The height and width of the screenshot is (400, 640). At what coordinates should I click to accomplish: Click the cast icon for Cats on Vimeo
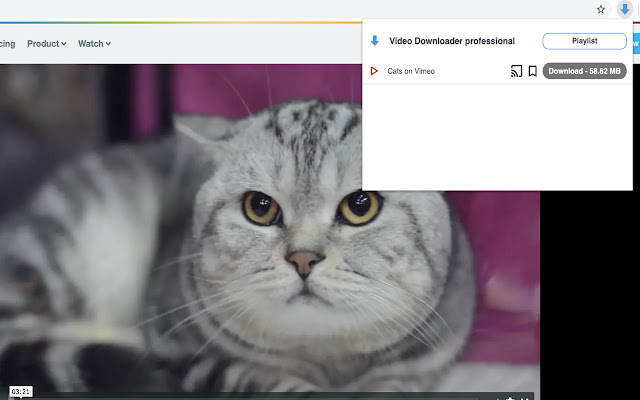click(516, 71)
